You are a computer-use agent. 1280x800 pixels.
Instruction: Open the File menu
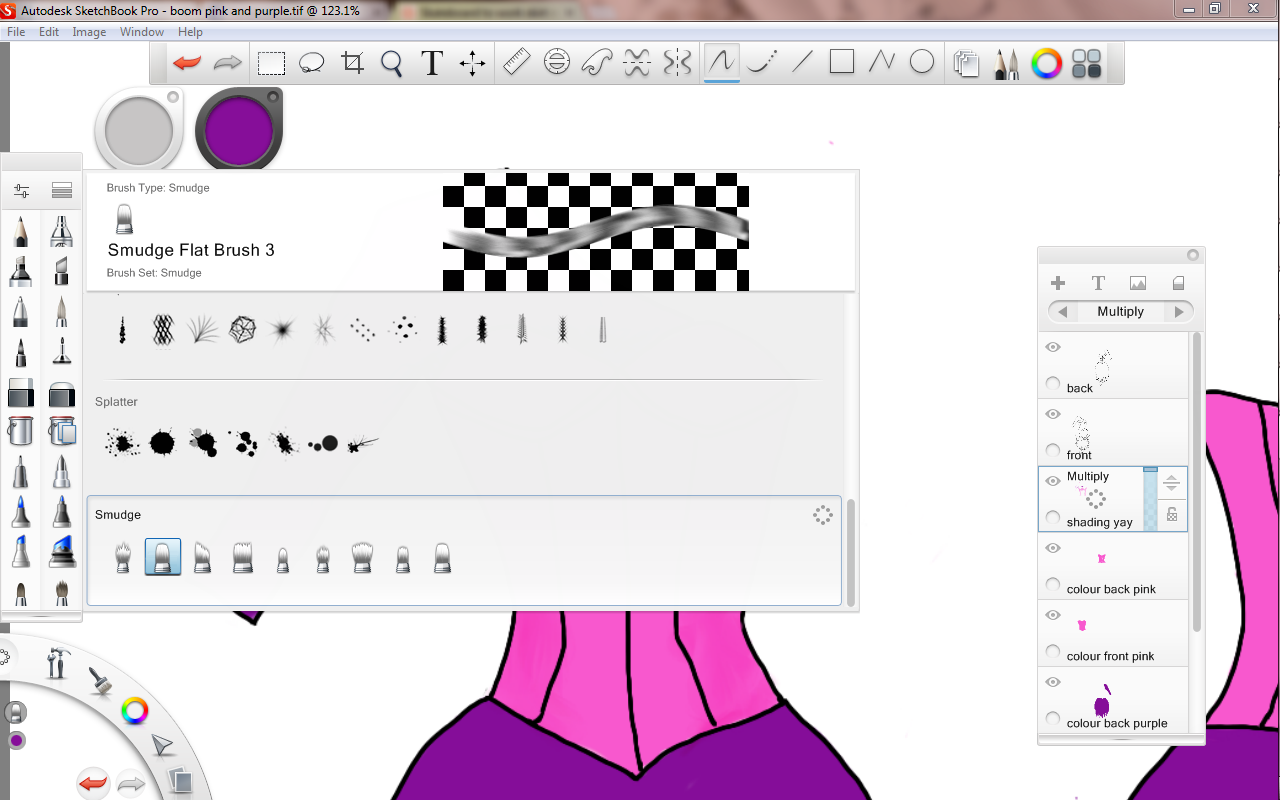[x=16, y=32]
